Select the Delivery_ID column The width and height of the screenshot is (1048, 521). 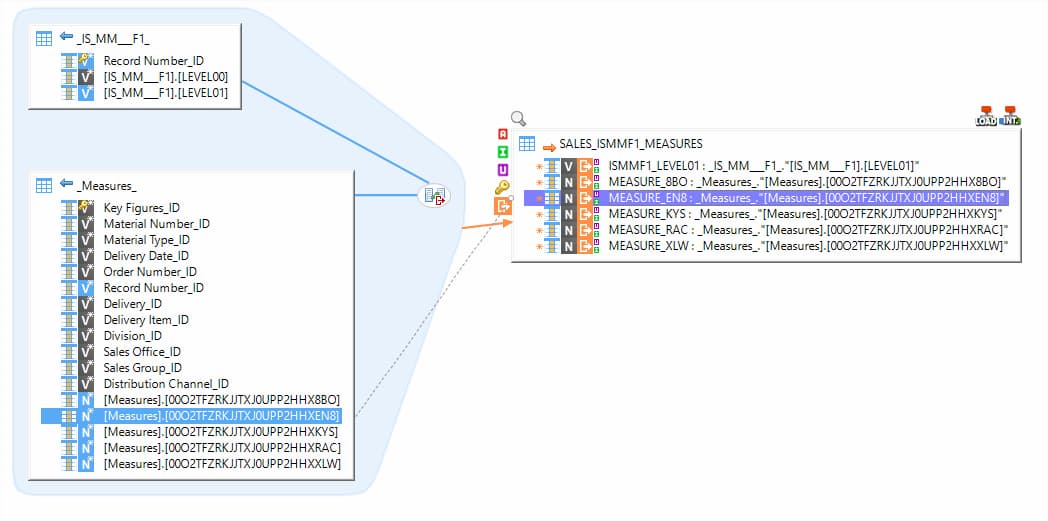[132, 304]
